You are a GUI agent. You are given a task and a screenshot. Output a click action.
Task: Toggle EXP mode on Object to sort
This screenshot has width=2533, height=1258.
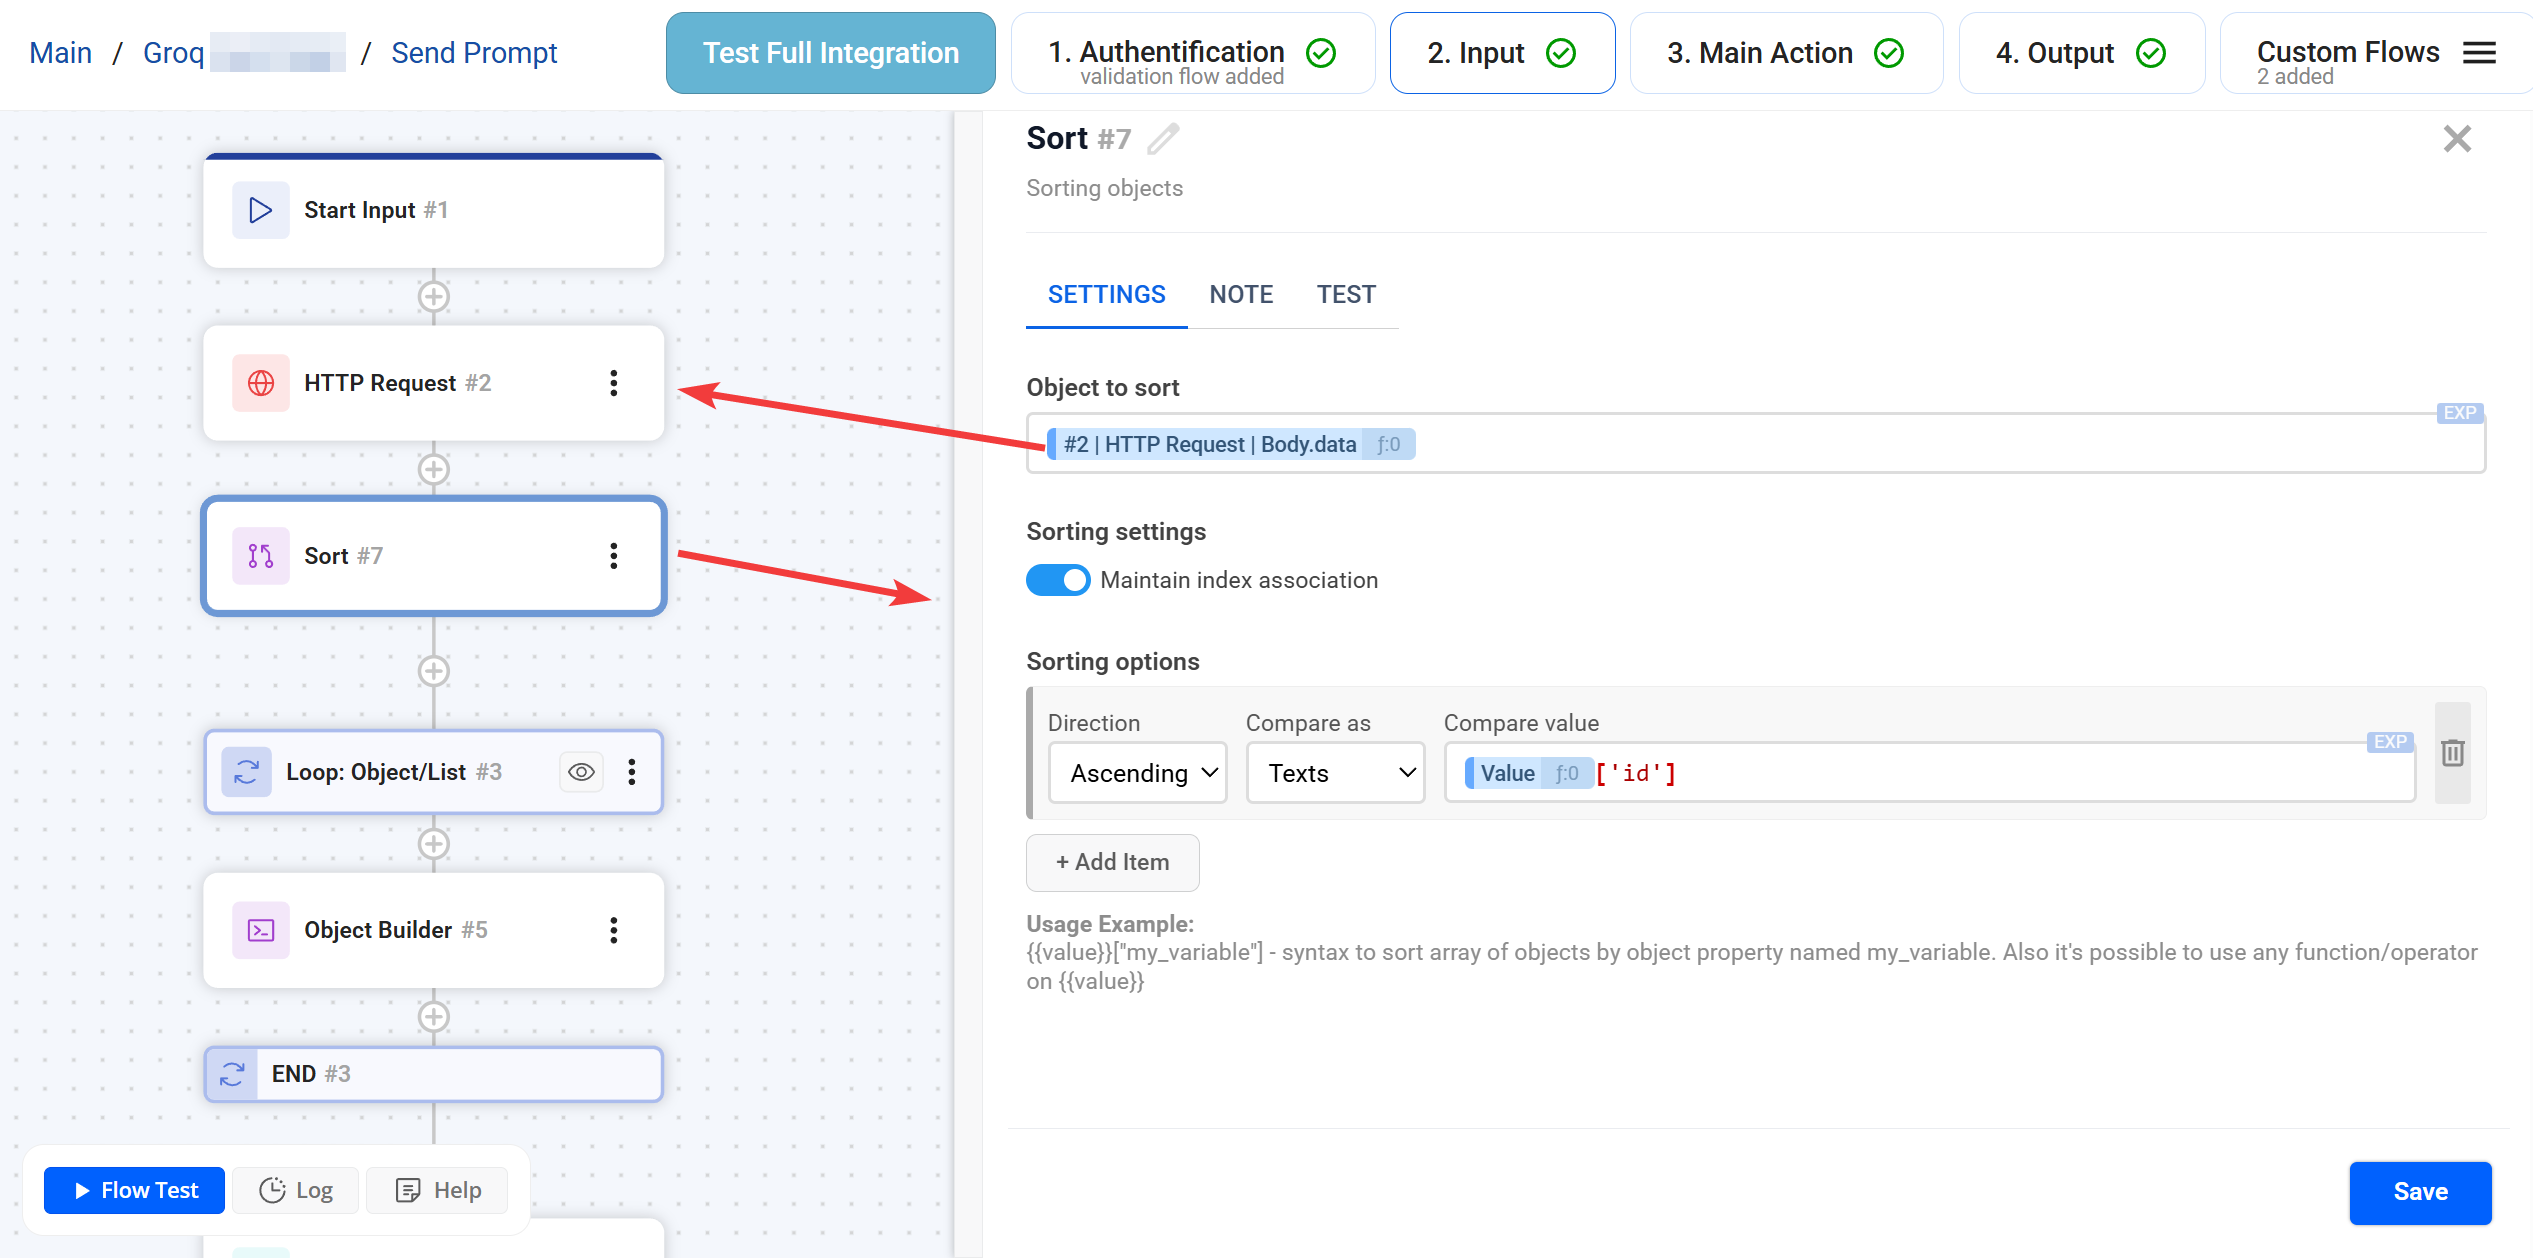tap(2459, 413)
